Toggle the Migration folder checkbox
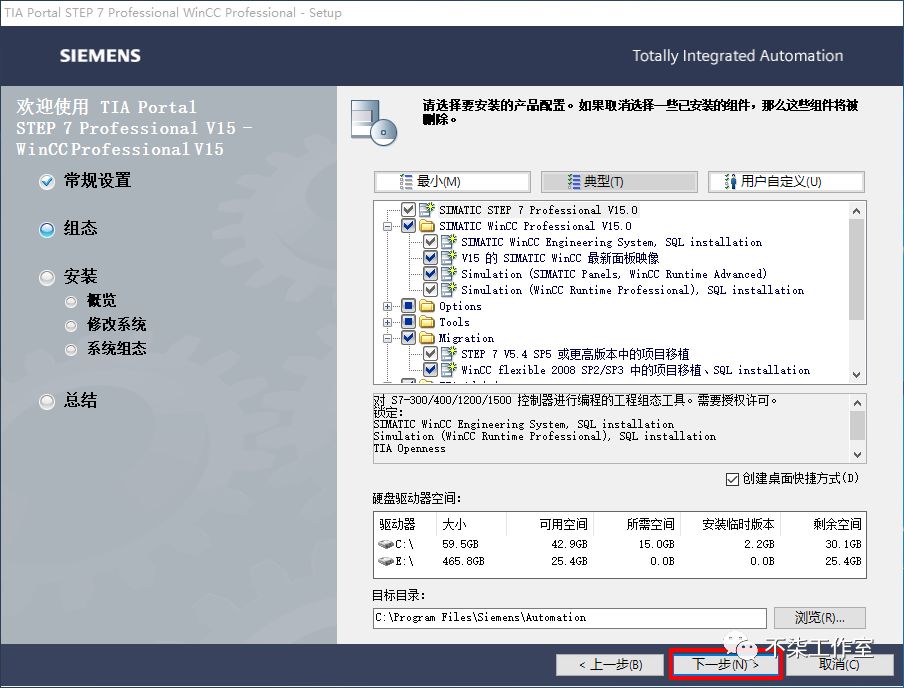The height and width of the screenshot is (688, 904). pyautogui.click(x=408, y=337)
